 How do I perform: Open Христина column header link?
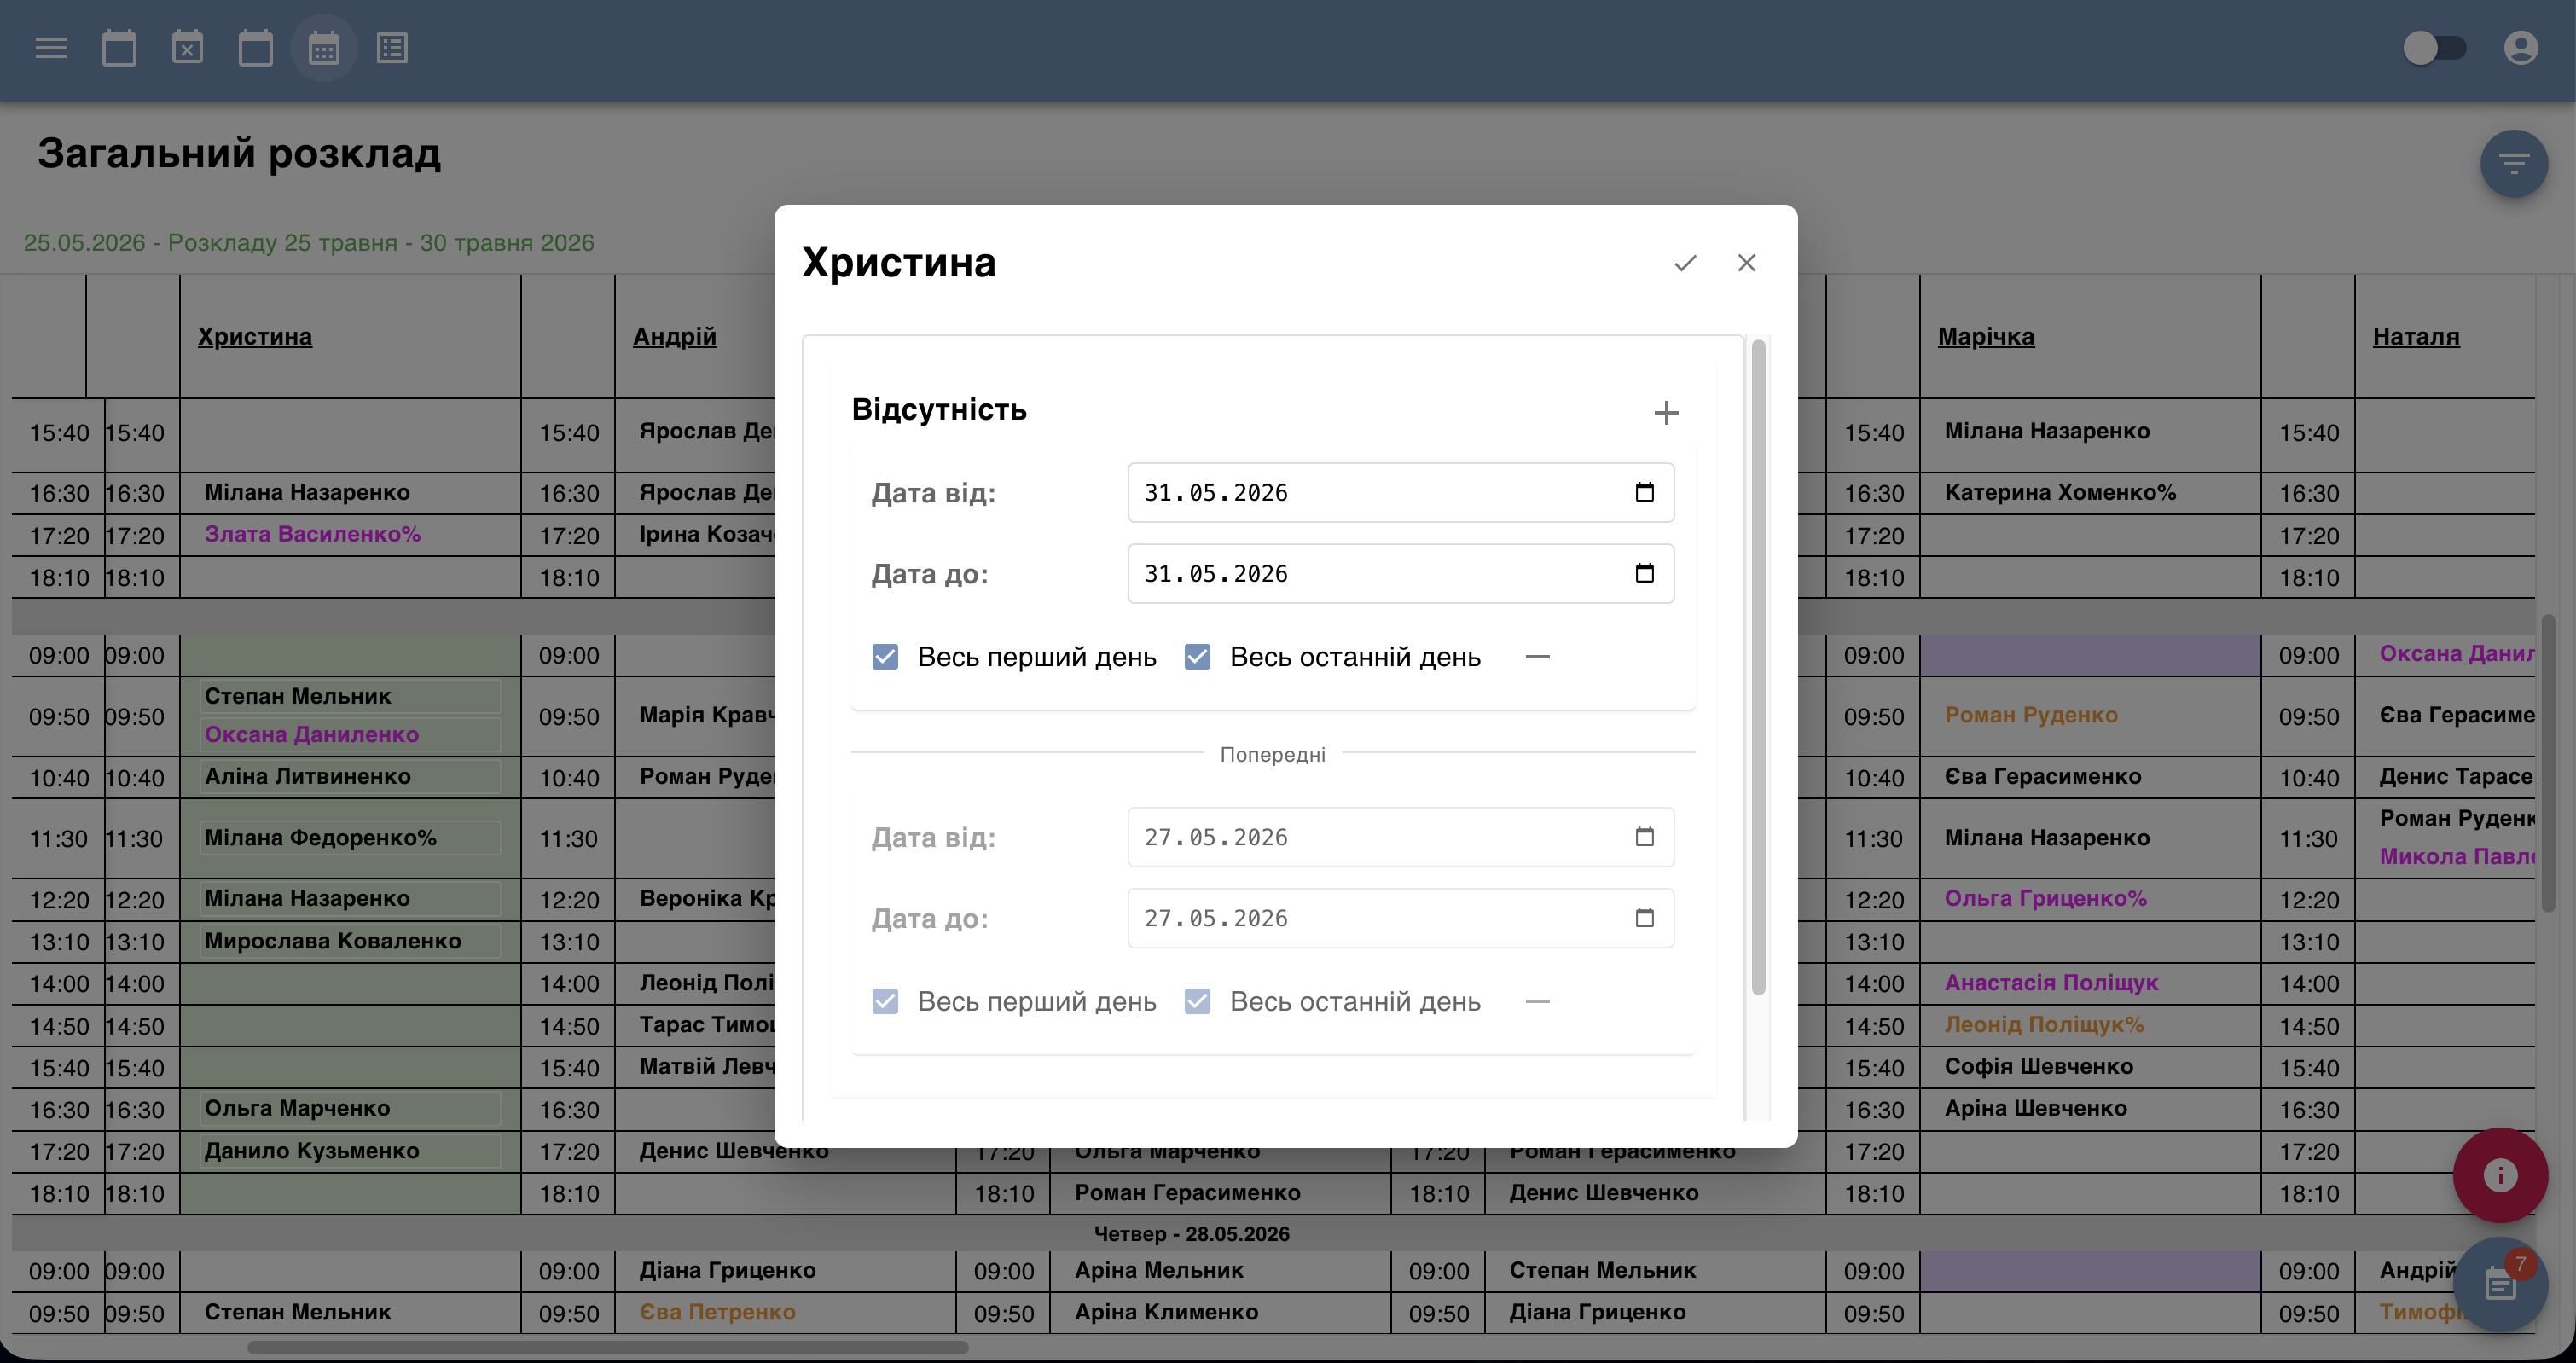254,337
